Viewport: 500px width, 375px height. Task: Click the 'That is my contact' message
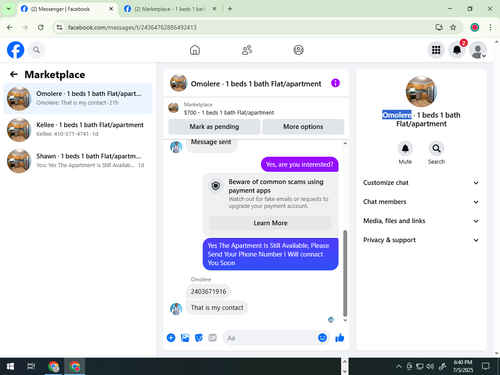217,307
